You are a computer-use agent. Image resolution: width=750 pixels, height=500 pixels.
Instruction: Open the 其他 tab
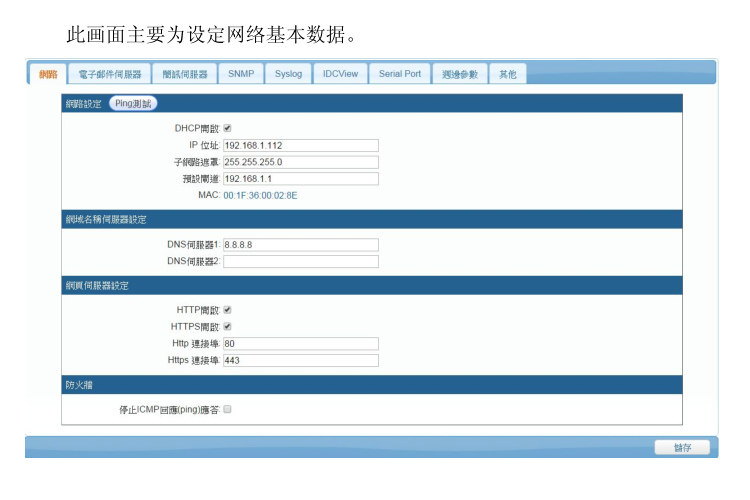coord(507,74)
